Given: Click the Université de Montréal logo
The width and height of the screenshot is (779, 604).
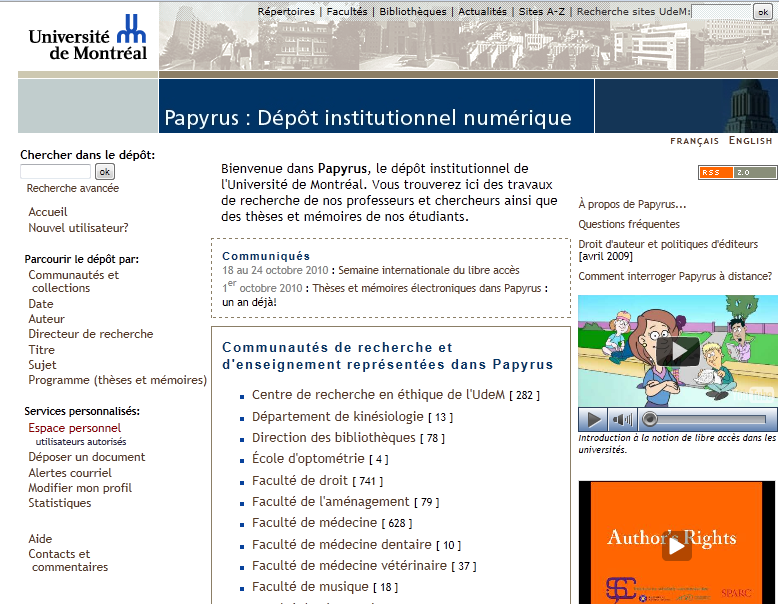Looking at the screenshot, I should point(88,38).
